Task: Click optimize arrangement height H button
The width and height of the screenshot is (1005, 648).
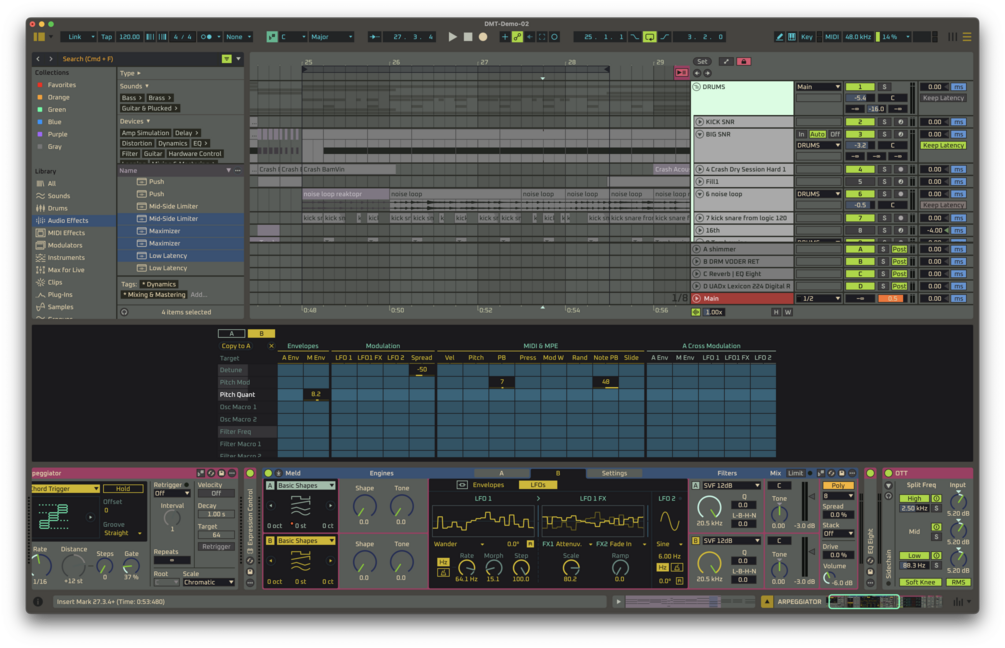Action: pyautogui.click(x=776, y=312)
